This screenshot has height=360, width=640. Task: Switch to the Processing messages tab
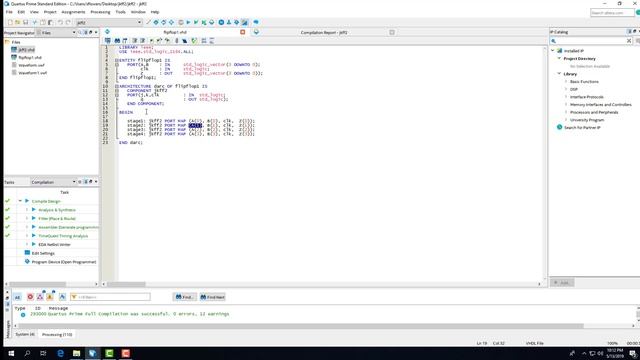click(57, 334)
